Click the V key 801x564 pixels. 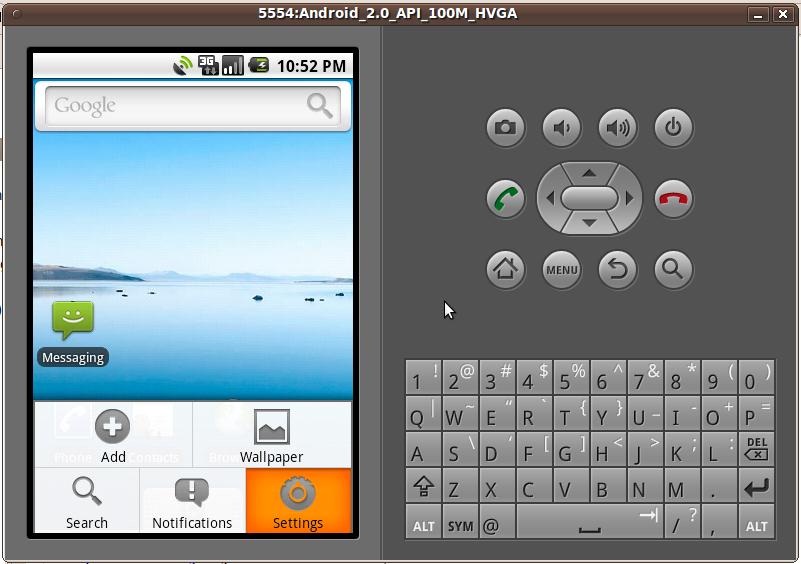tap(571, 486)
